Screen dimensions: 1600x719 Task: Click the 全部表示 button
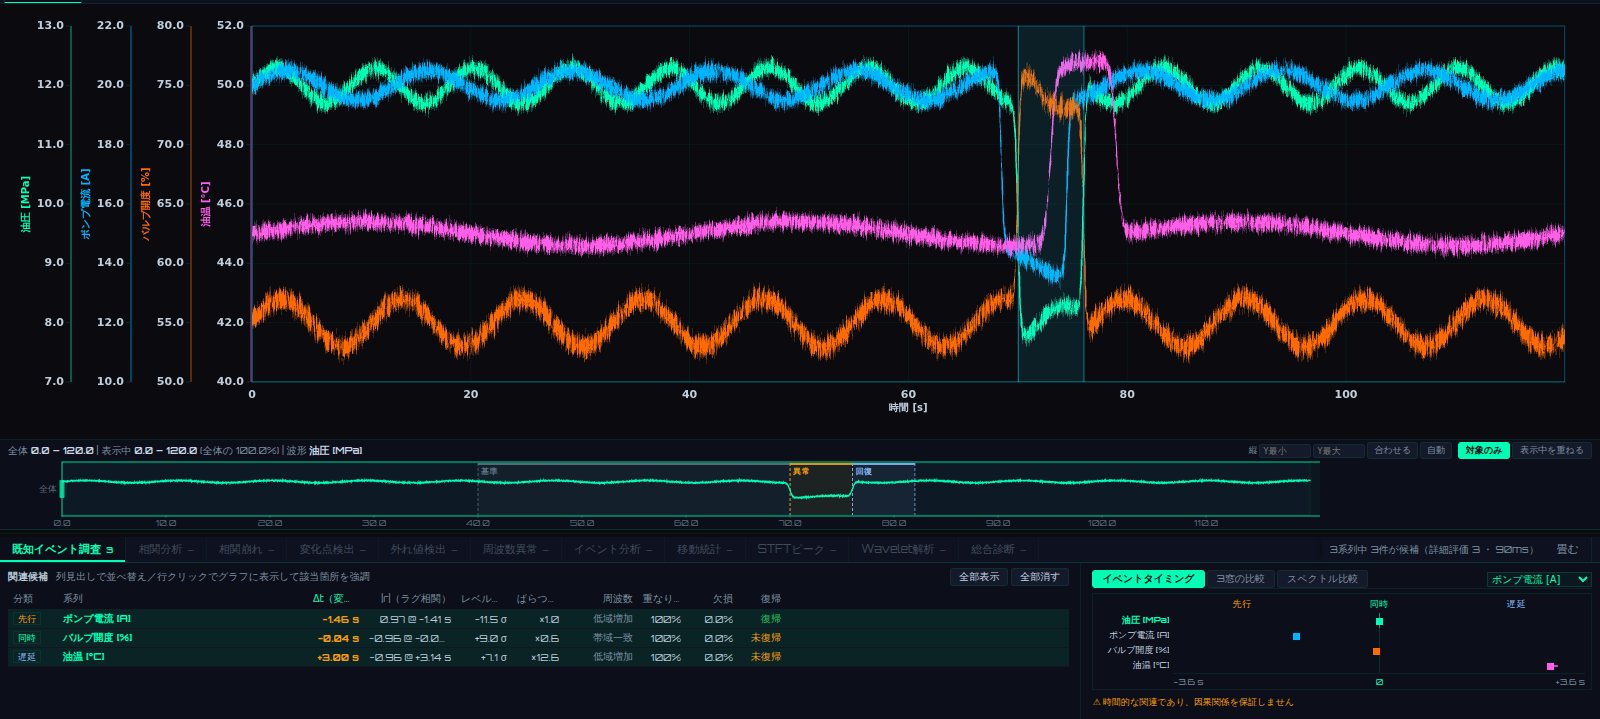coord(979,577)
